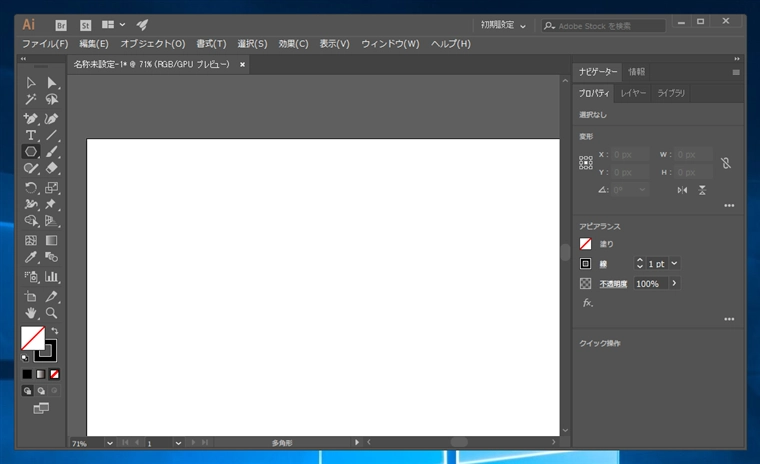The height and width of the screenshot is (464, 760).
Task: Select the Symbol Sprayer tool
Action: (x=31, y=276)
